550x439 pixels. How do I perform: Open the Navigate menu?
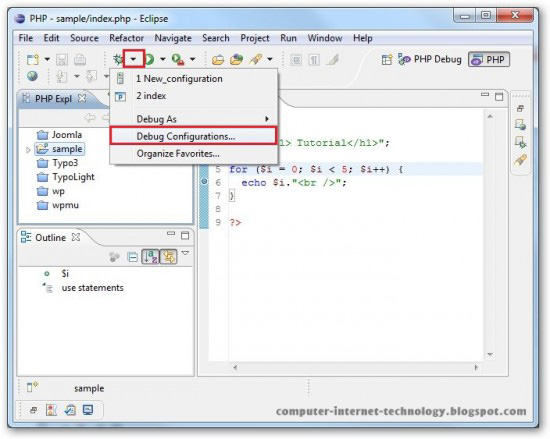[173, 38]
